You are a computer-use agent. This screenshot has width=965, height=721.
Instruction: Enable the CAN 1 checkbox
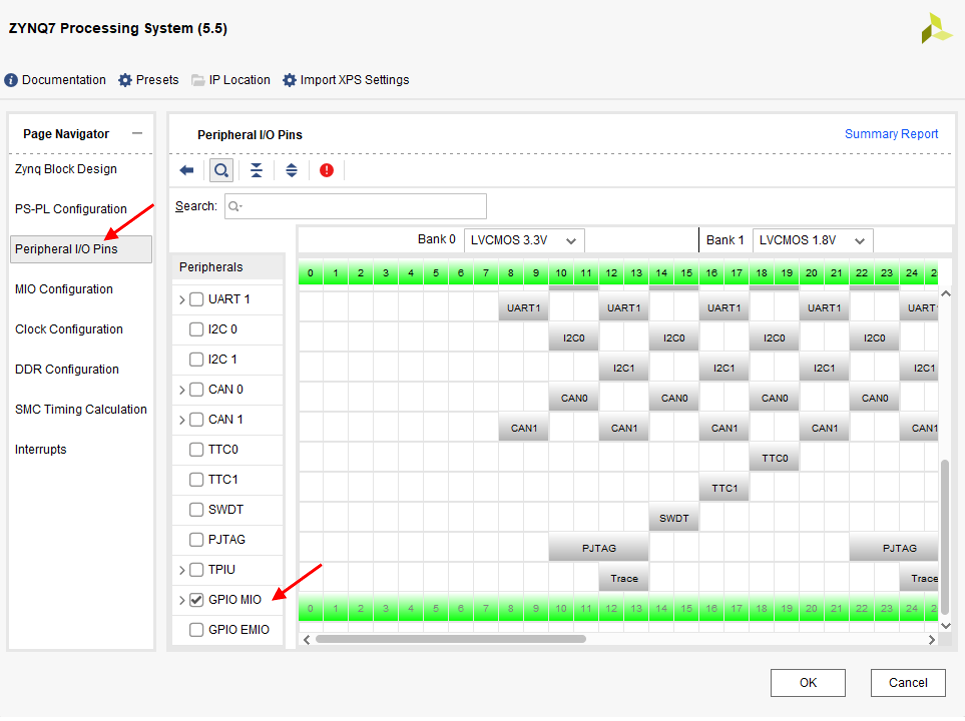pos(196,420)
